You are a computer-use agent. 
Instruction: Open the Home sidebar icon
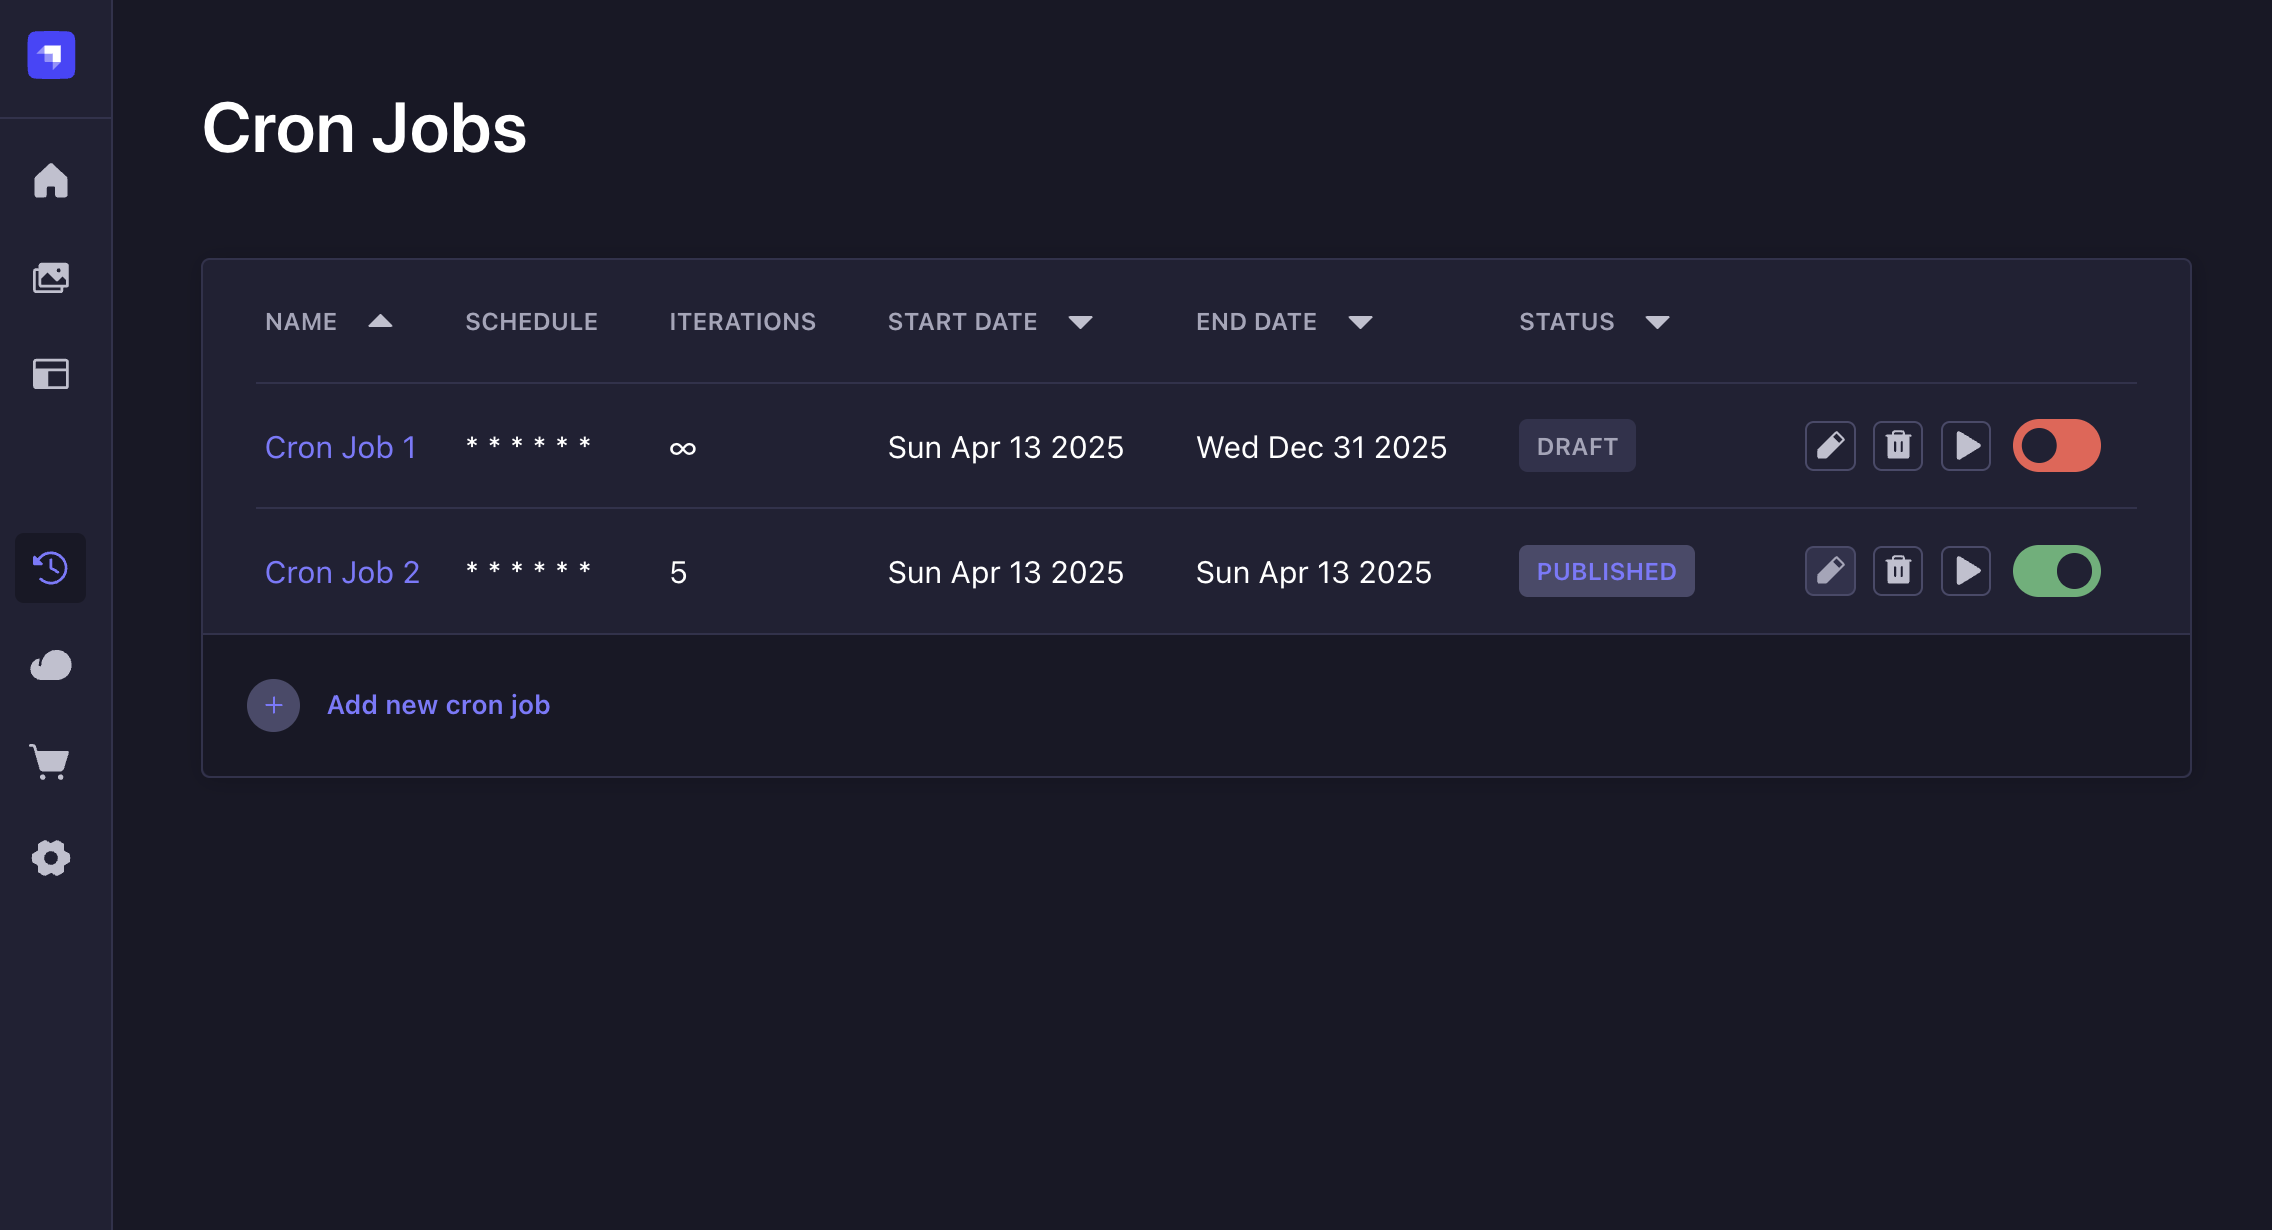(51, 181)
